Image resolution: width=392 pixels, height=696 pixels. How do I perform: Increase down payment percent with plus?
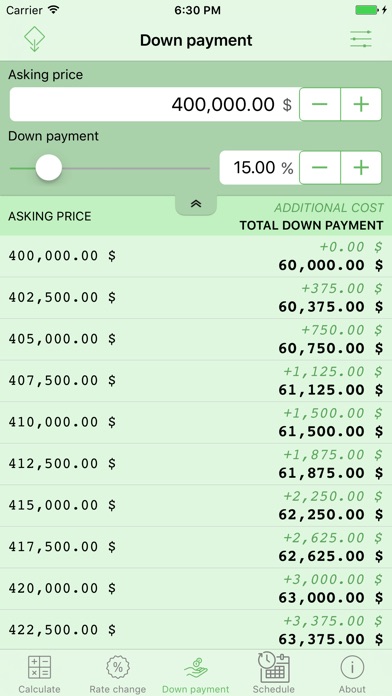click(x=361, y=168)
